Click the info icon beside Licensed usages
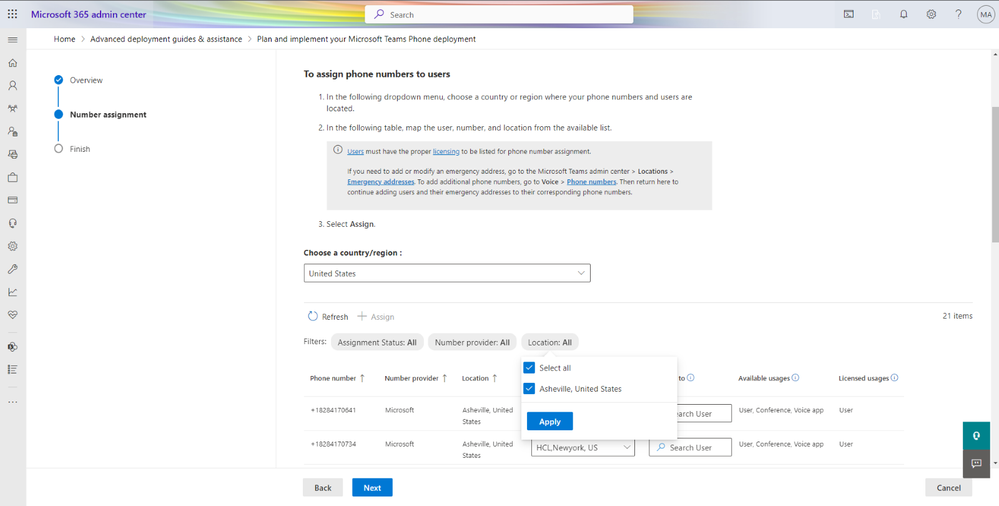Image resolution: width=999 pixels, height=506 pixels. pos(895,377)
